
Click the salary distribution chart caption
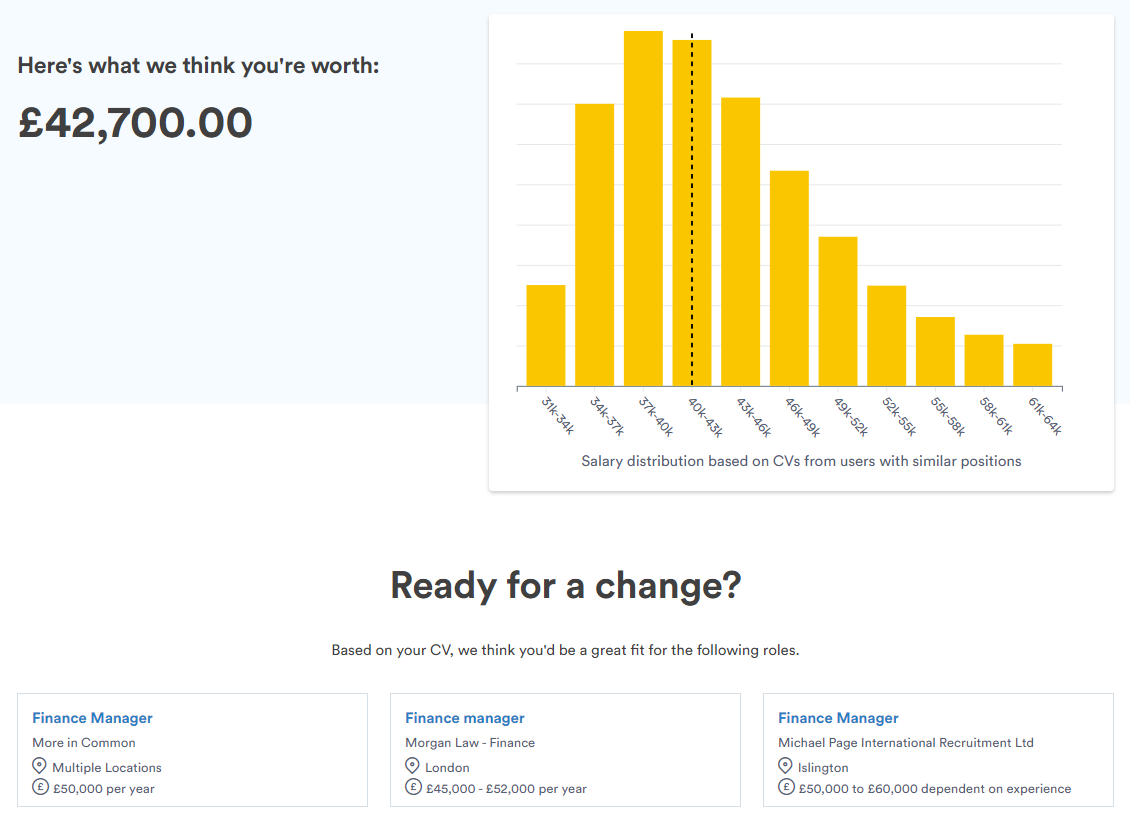click(801, 461)
